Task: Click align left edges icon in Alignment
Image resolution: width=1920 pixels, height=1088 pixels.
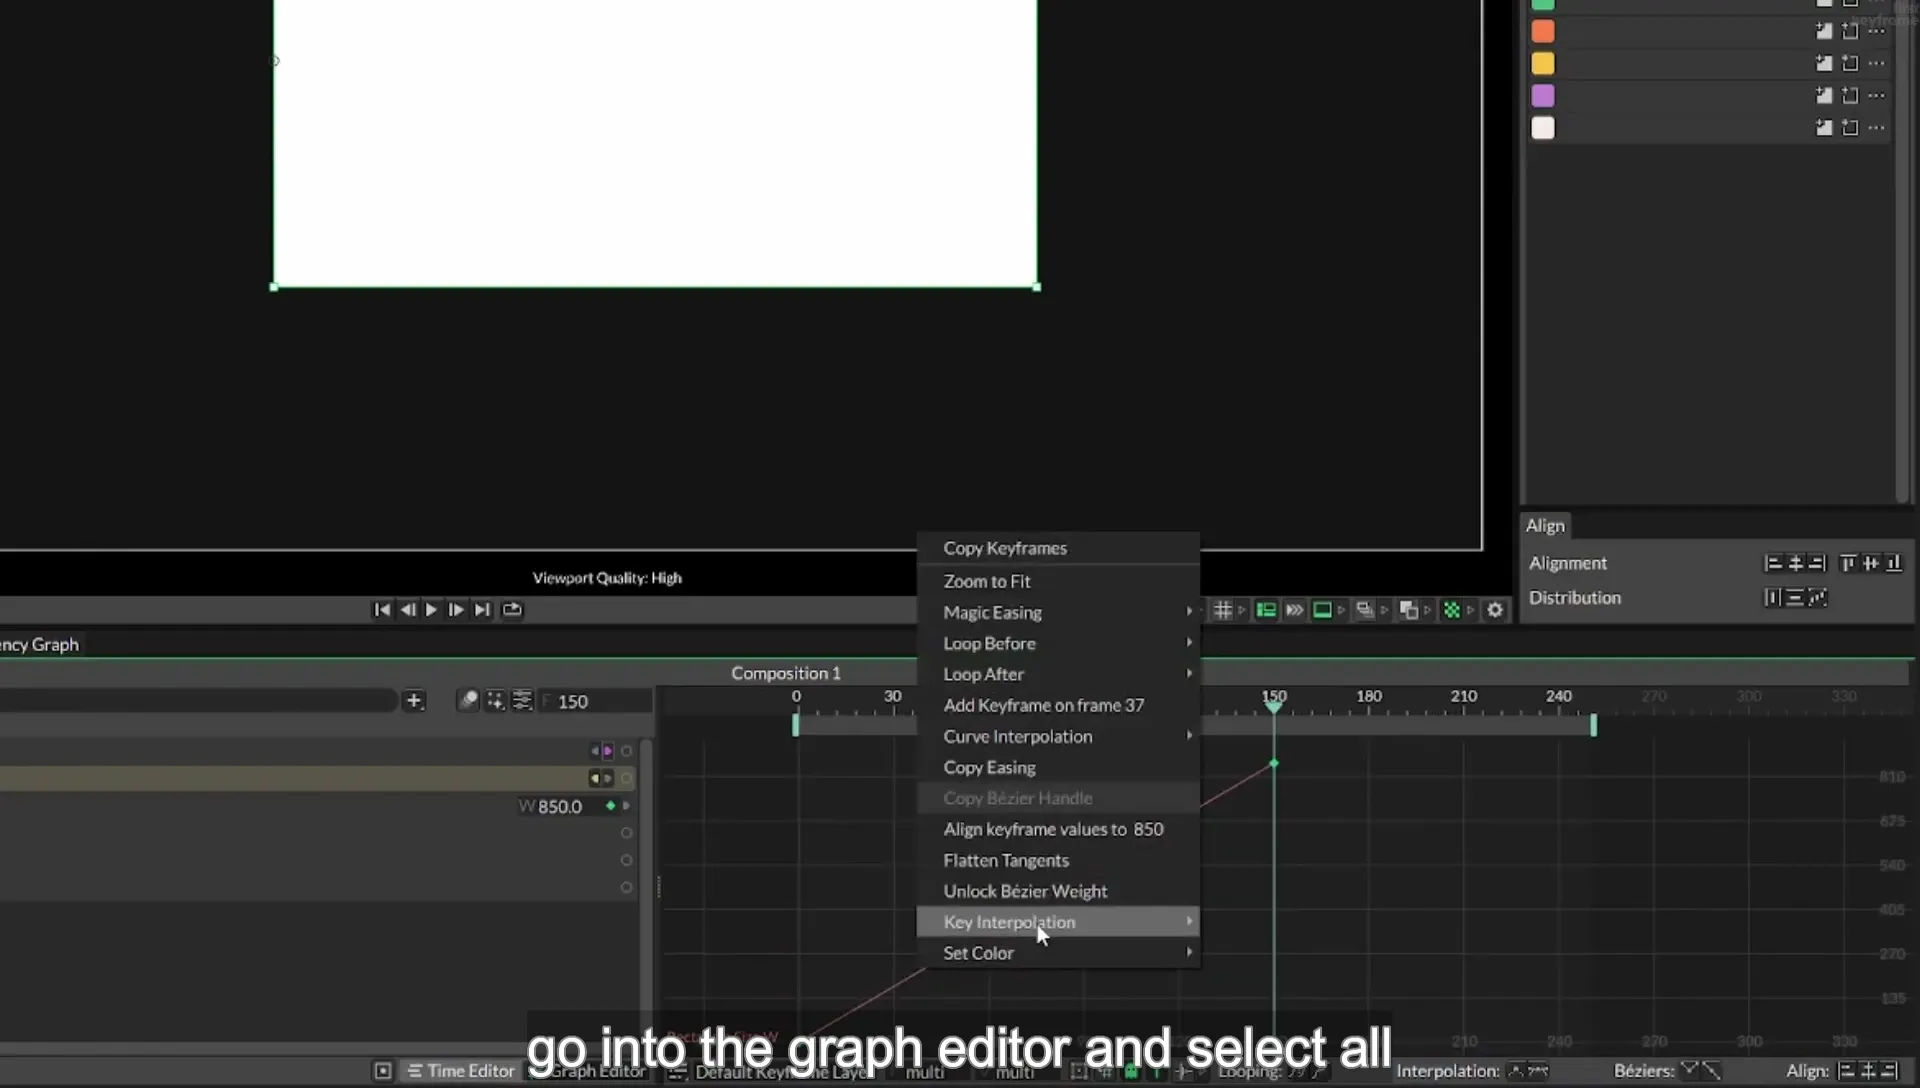Action: coord(1773,563)
